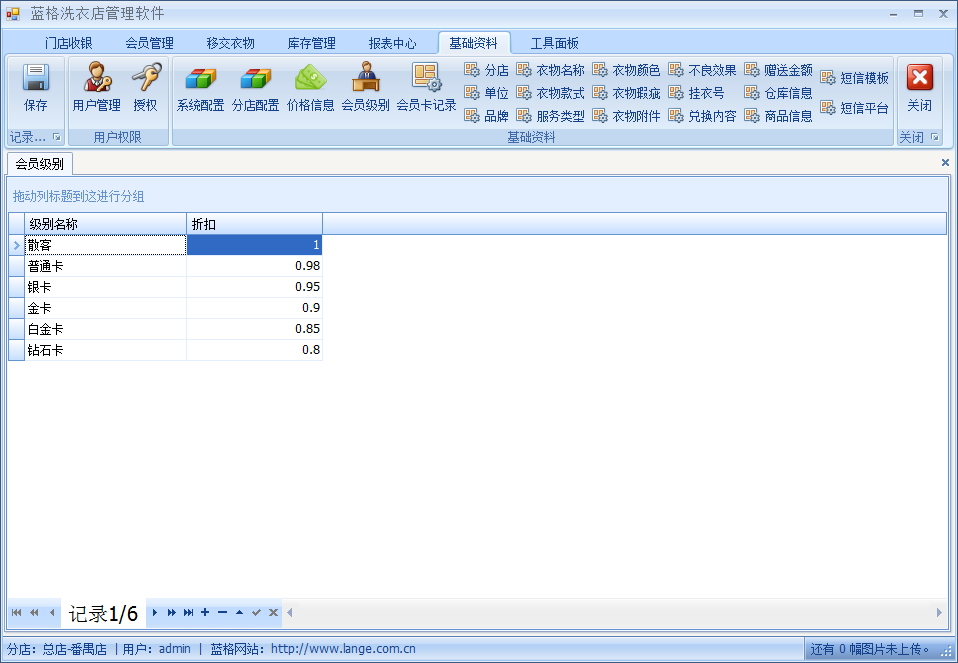Go to next page of records
This screenshot has height=663, width=958.
click(172, 612)
